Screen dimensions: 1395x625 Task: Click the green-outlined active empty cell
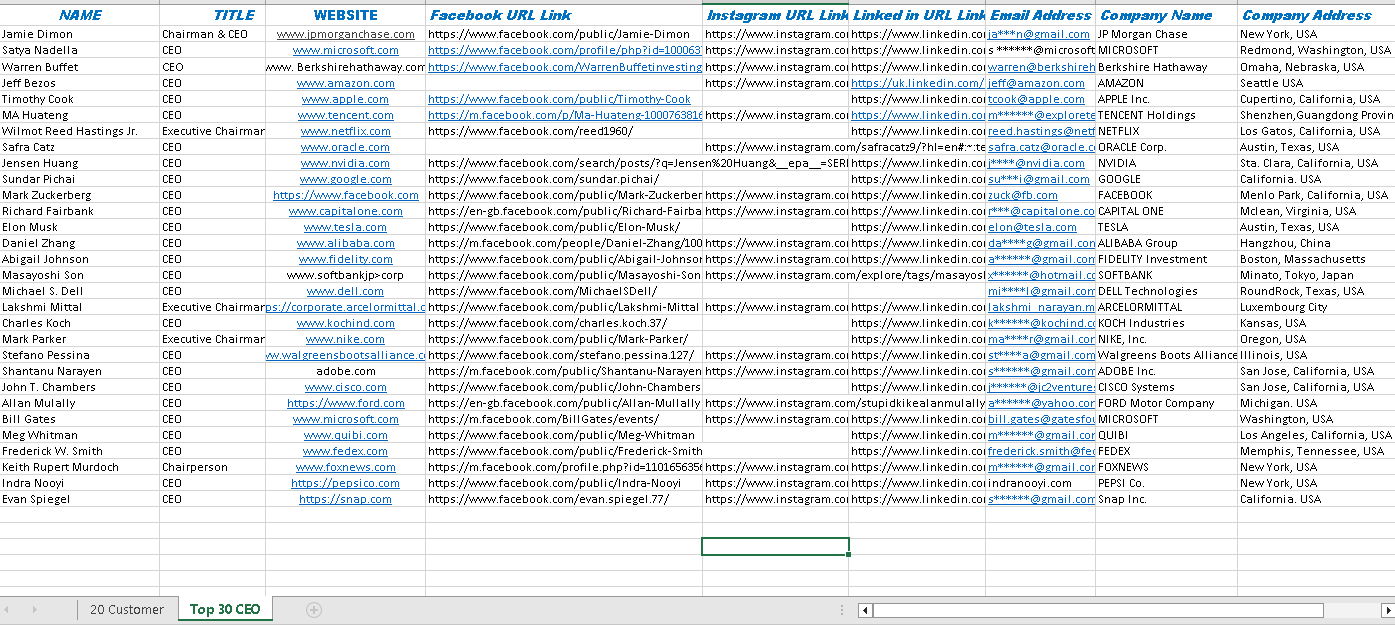(775, 547)
